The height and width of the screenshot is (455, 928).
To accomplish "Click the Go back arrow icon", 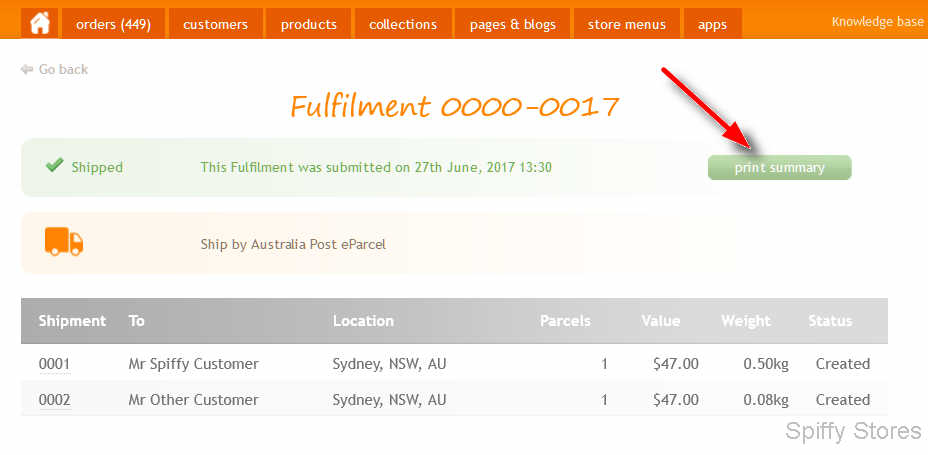I will [x=27, y=70].
